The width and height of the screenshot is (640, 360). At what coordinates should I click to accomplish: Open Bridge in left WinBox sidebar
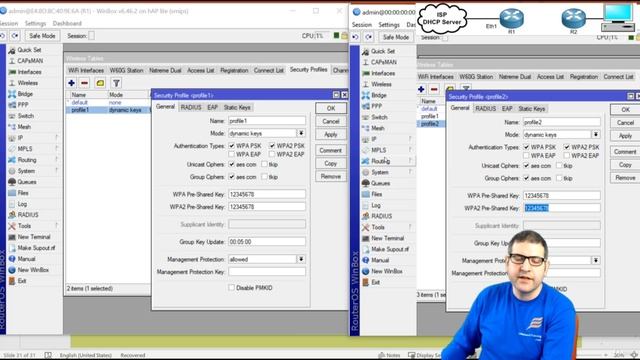[x=25, y=94]
